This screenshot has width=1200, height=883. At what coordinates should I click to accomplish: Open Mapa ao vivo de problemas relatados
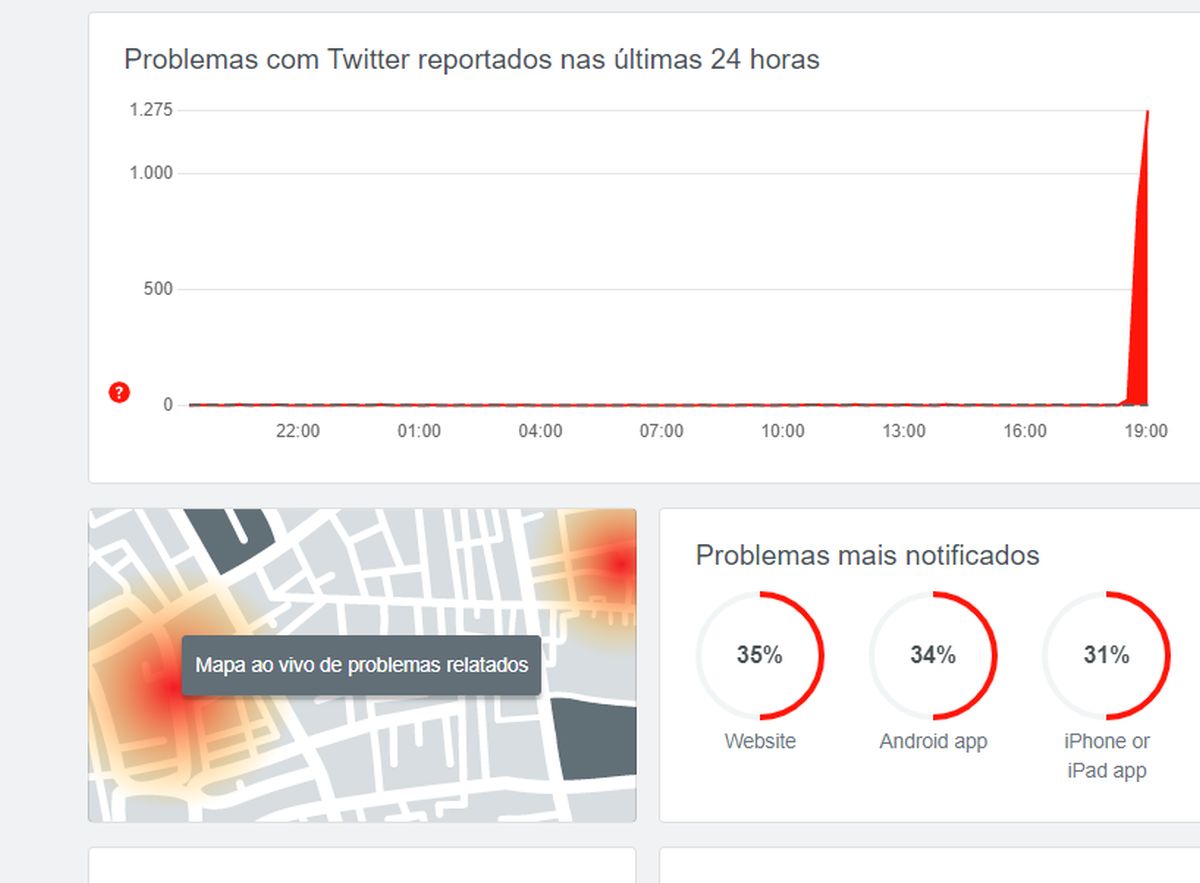(x=363, y=663)
